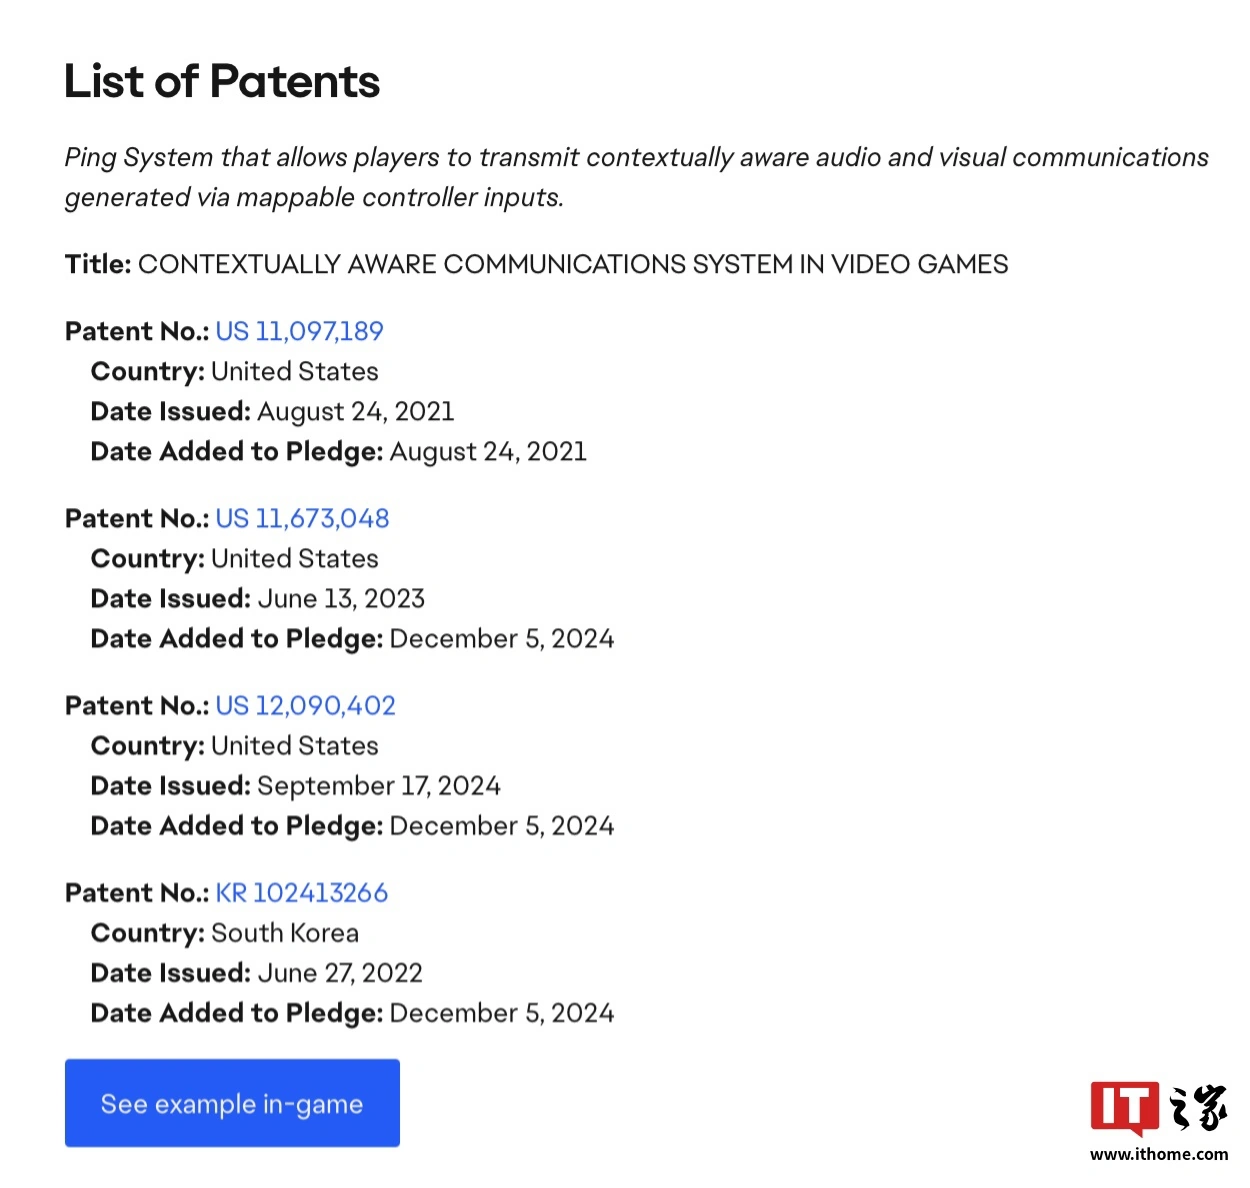The height and width of the screenshot is (1188, 1250).
Task: Click Date Issued September 17, 2024 line
Action: tap(296, 785)
